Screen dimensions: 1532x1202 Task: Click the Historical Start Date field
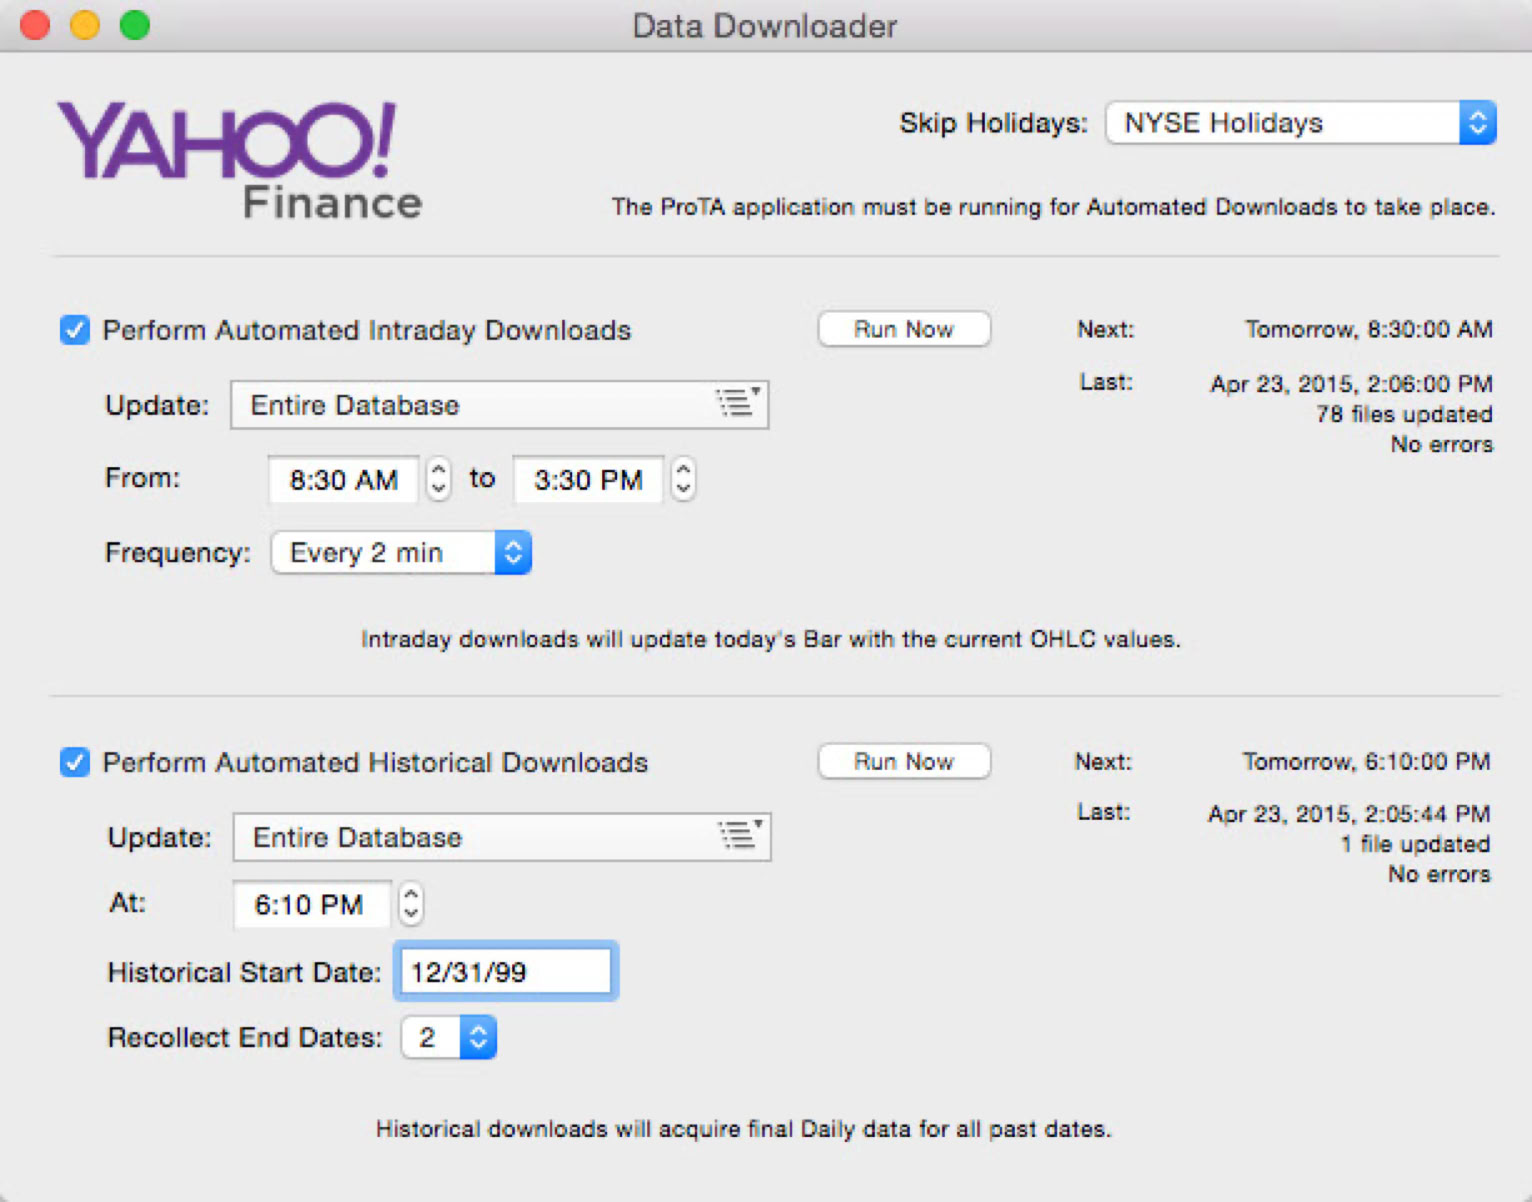pyautogui.click(x=505, y=972)
